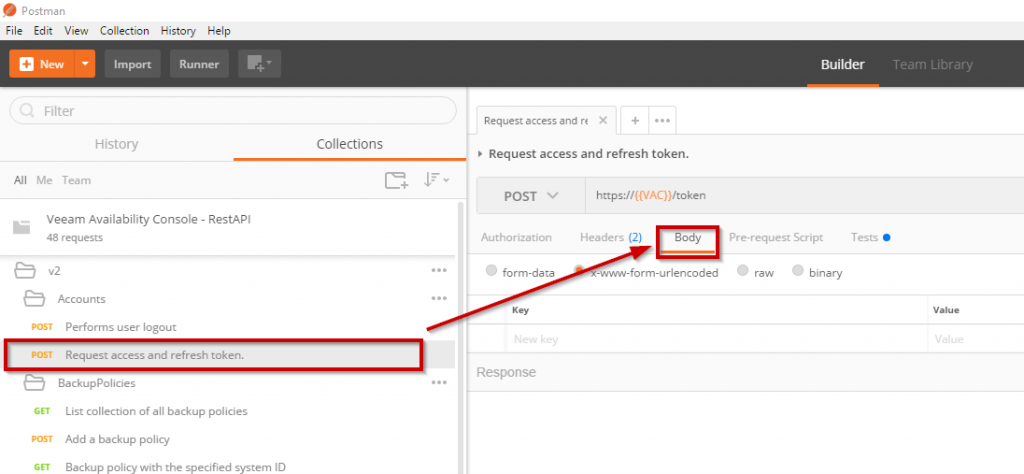Image resolution: width=1024 pixels, height=474 pixels.
Task: Click the new collection folder icon
Action: coord(396,180)
